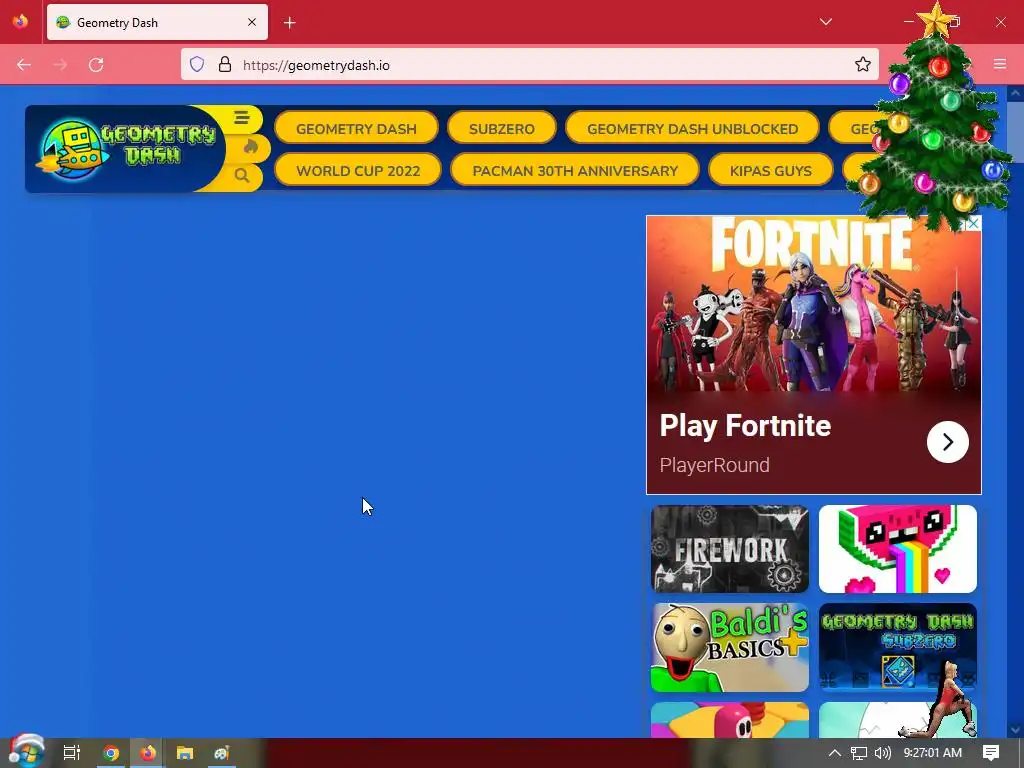Open Geometry Dash Subzero thumbnail
This screenshot has width=1024, height=768.
click(x=897, y=648)
